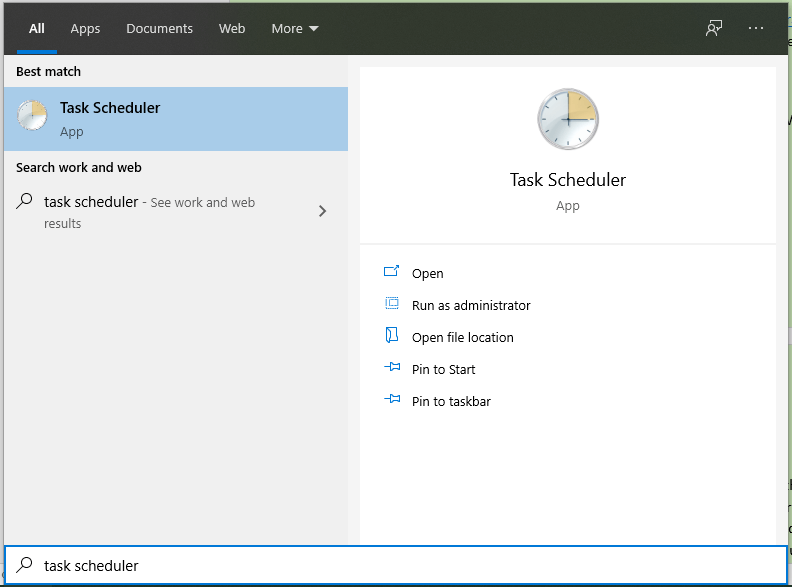Click the feedback icon in top bar
Viewport: 792px width, 587px height.
714,28
